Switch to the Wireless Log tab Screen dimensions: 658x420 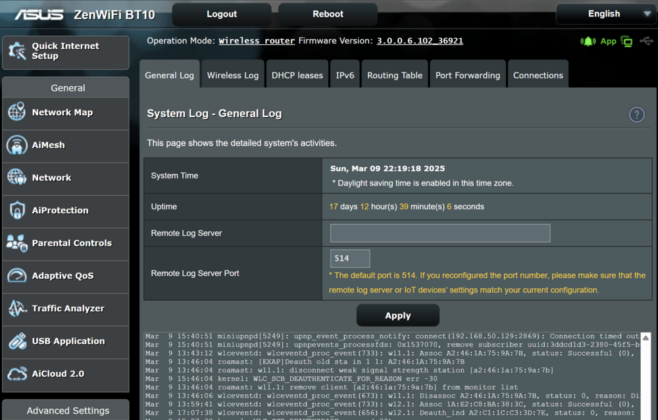click(232, 75)
